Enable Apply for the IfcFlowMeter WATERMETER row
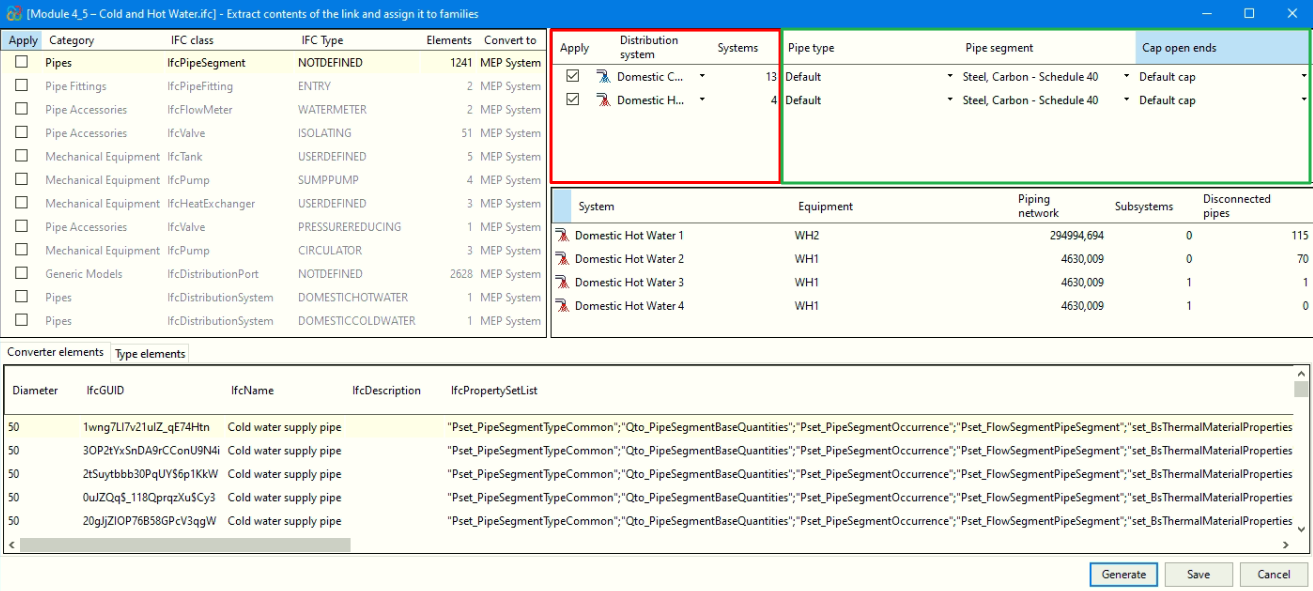This screenshot has width=1313, height=591. tap(21, 109)
